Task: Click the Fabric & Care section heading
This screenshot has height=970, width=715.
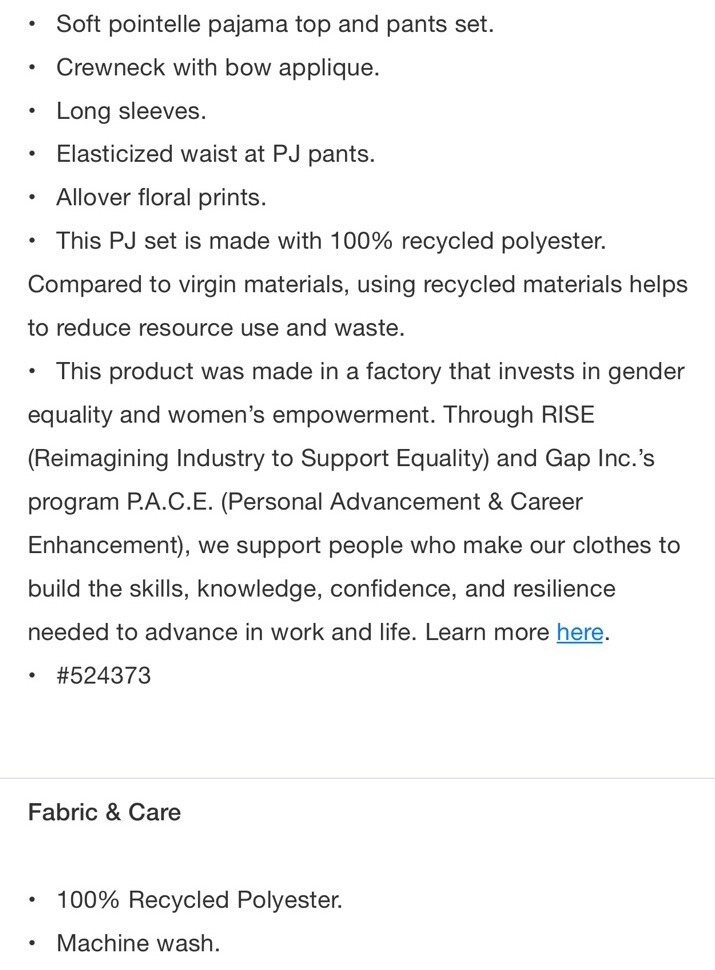Action: tap(105, 812)
